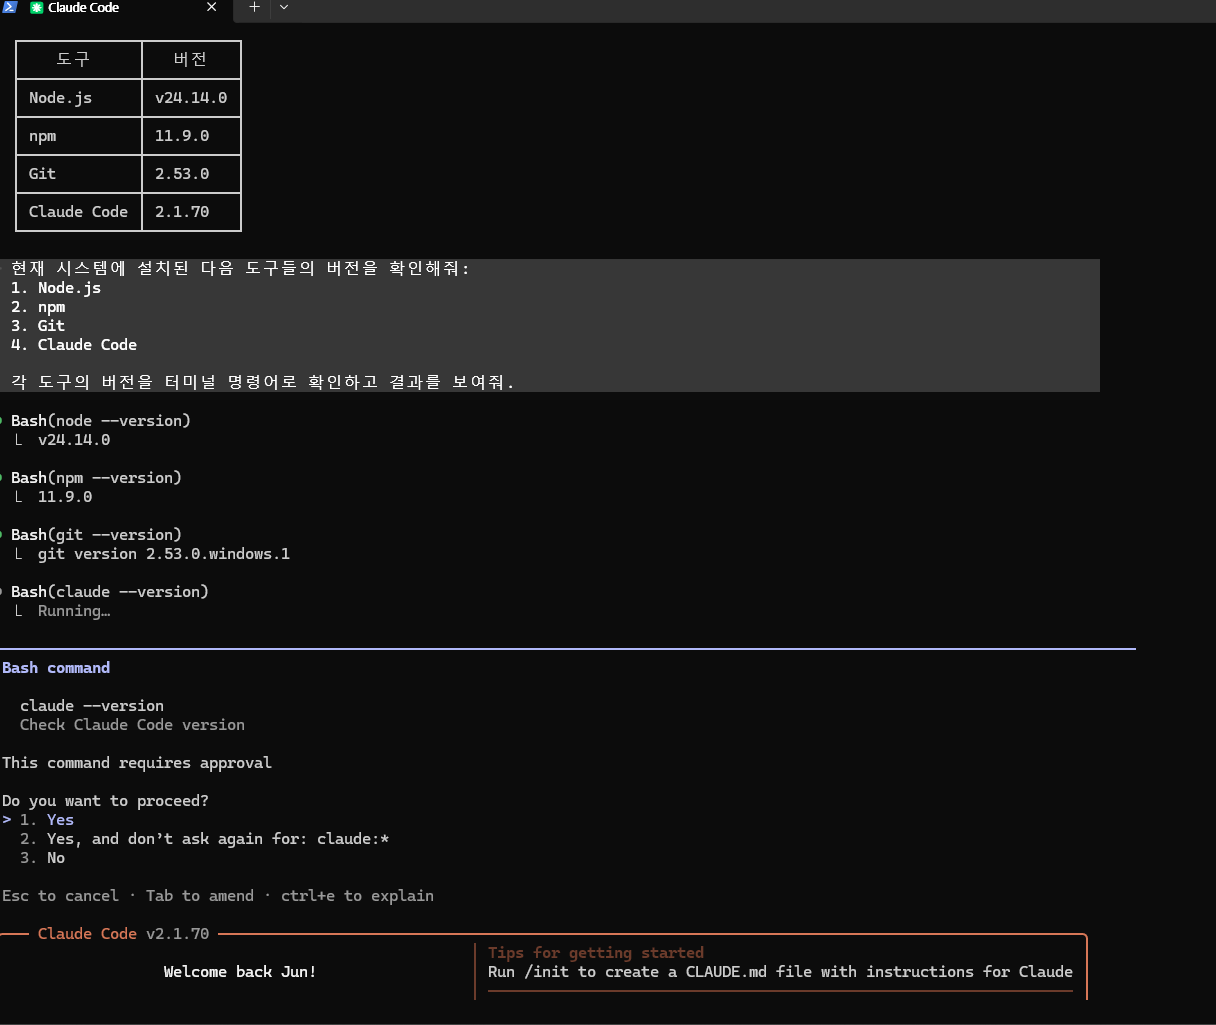Click the 버전 table header
Screen dimensions: 1216x1025
click(x=191, y=60)
